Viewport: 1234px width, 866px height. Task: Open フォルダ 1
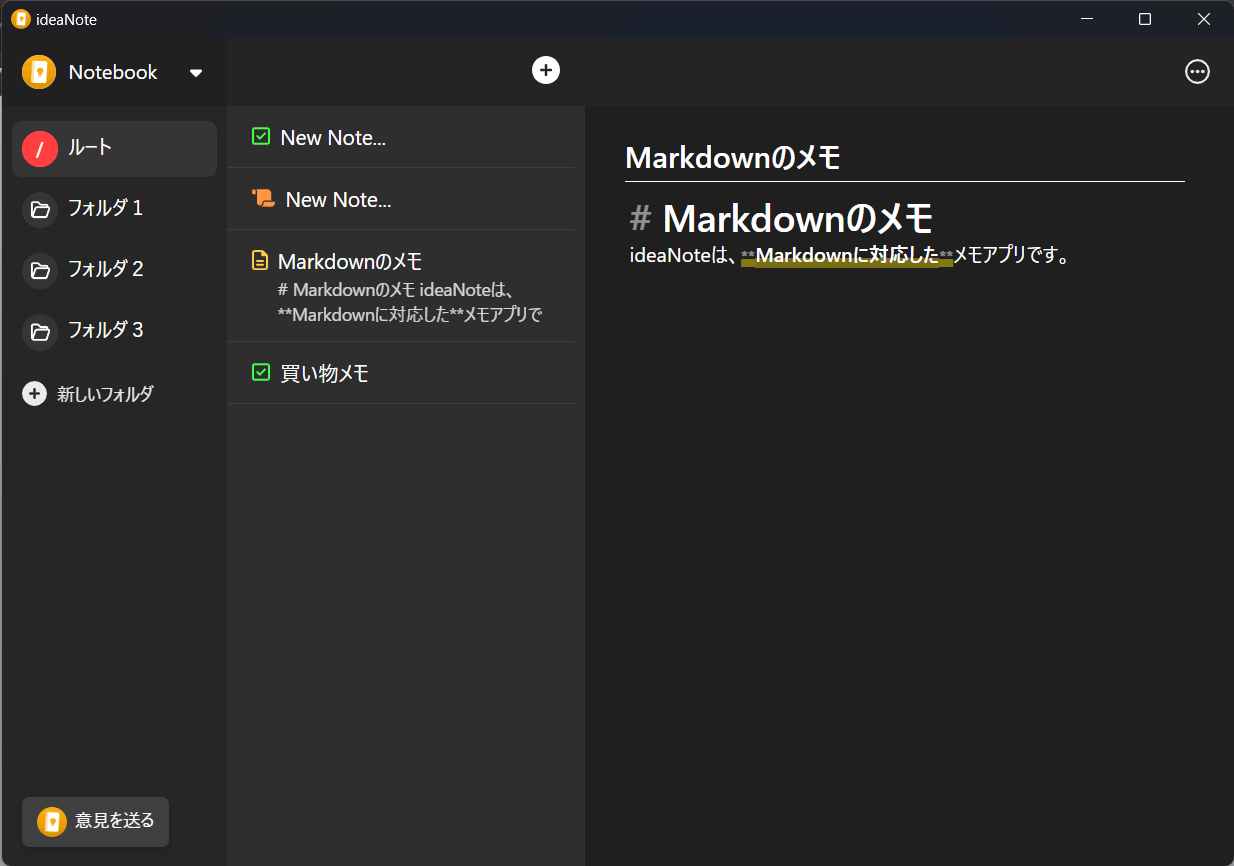[x=114, y=209]
